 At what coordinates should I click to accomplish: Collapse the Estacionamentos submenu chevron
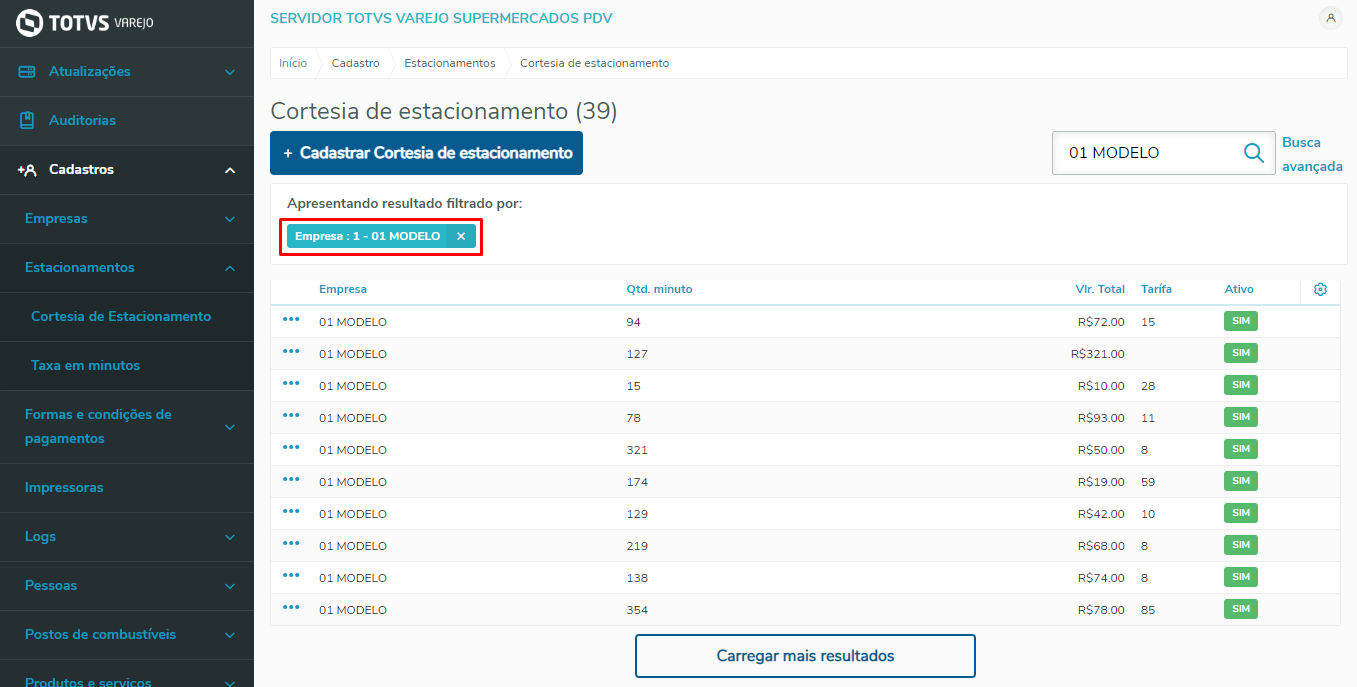230,268
